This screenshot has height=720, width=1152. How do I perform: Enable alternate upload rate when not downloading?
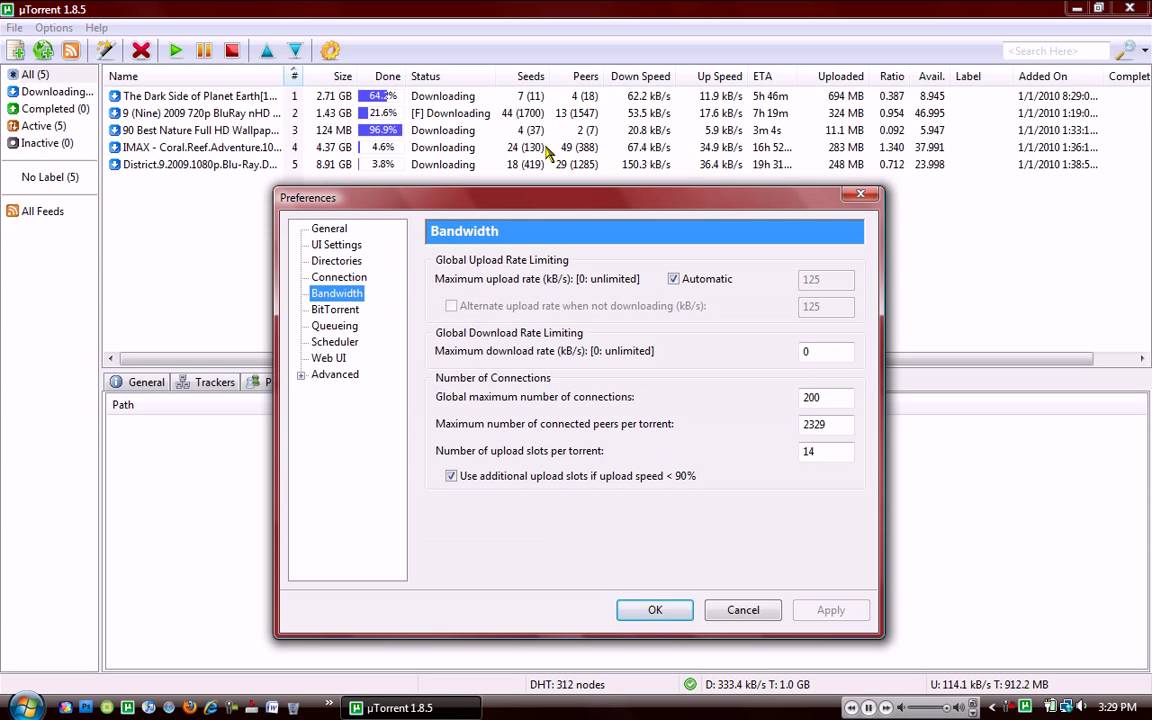pyautogui.click(x=451, y=306)
